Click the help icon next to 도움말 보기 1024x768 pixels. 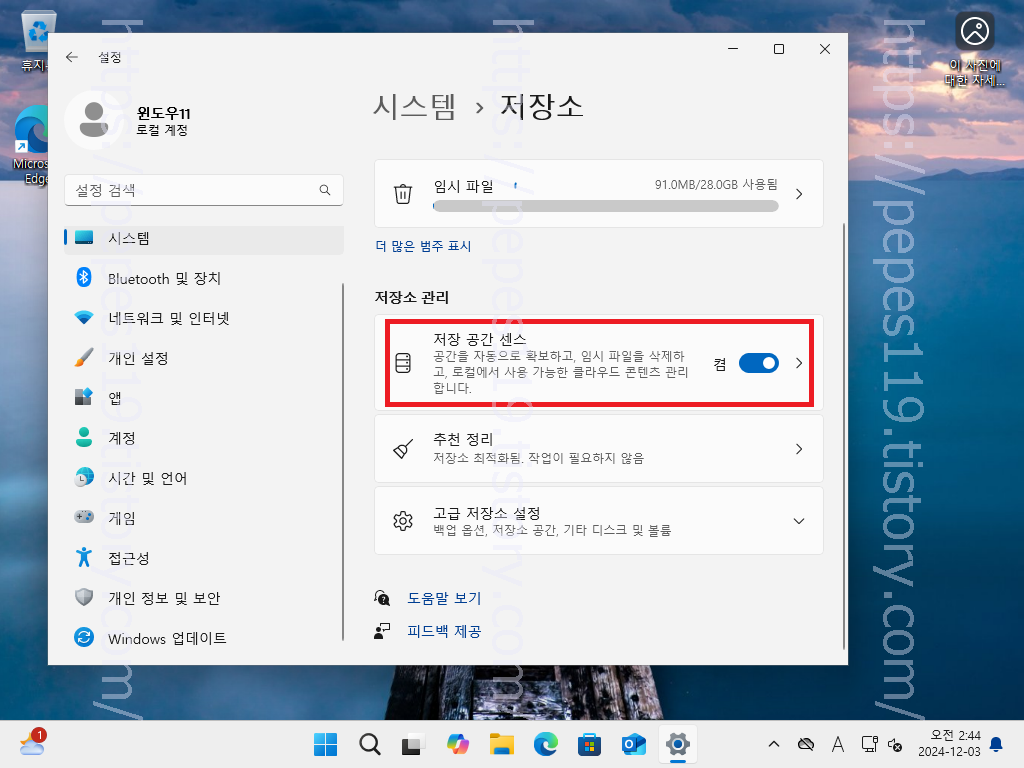click(x=382, y=598)
